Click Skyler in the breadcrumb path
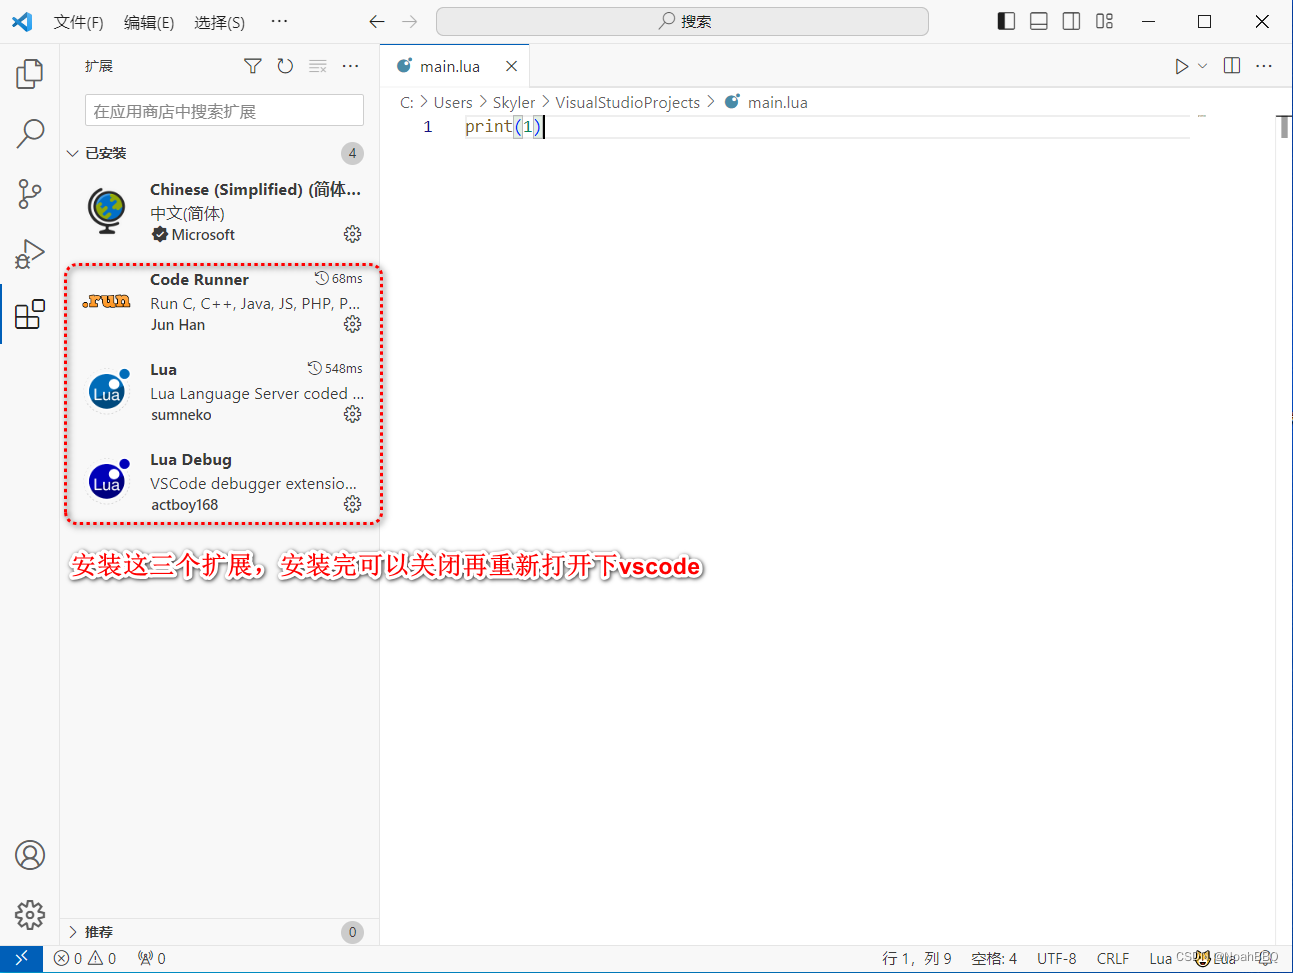 pos(514,102)
